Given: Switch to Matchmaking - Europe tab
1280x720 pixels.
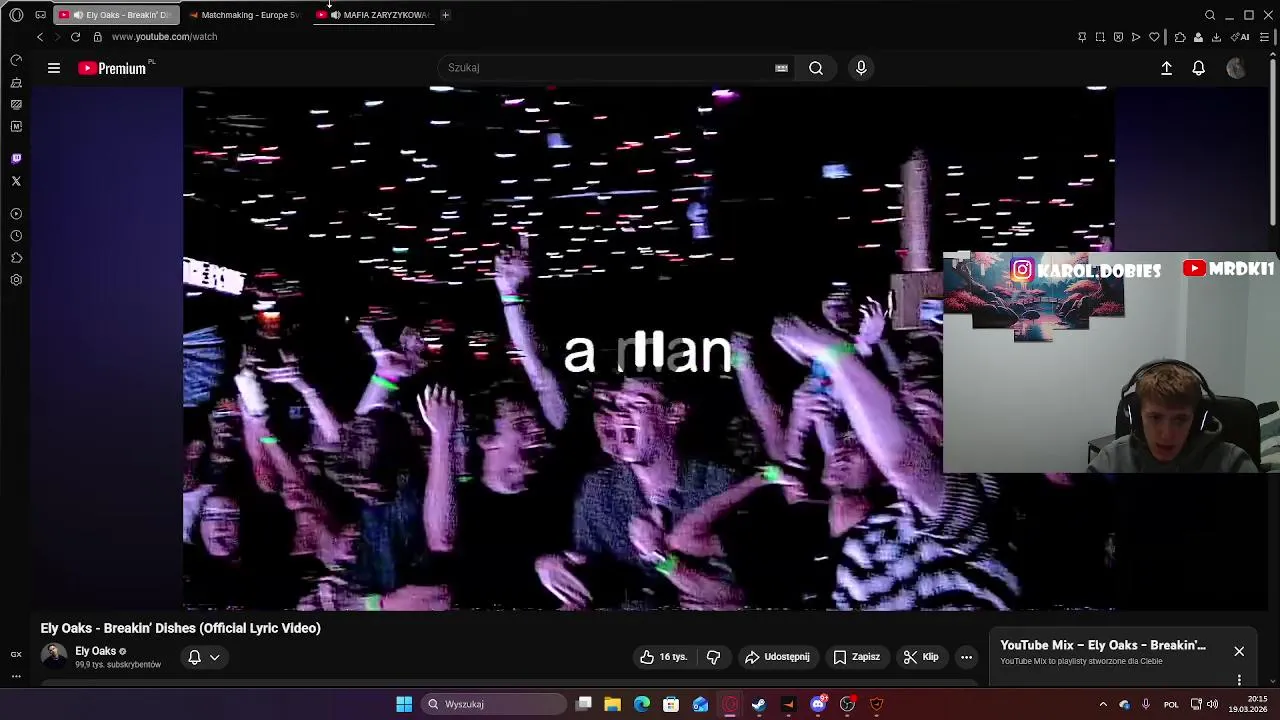Looking at the screenshot, I should pyautogui.click(x=245, y=15).
